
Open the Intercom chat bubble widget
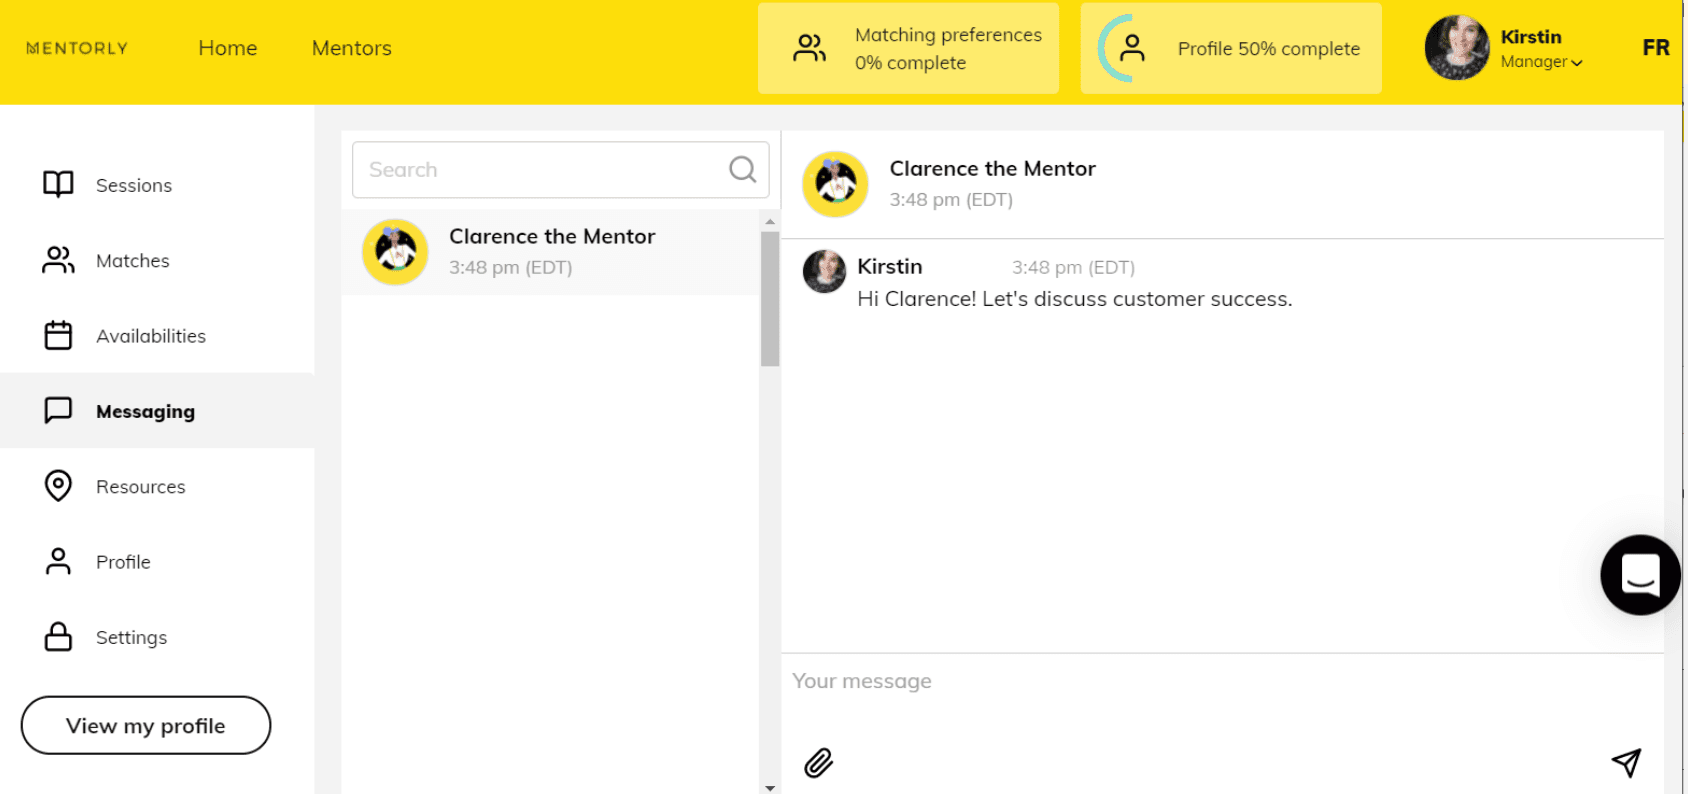click(x=1640, y=575)
